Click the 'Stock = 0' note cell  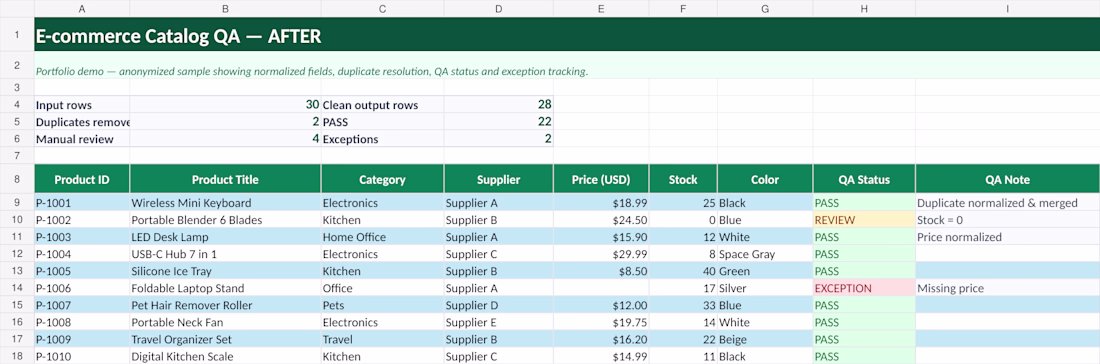(x=1007, y=220)
